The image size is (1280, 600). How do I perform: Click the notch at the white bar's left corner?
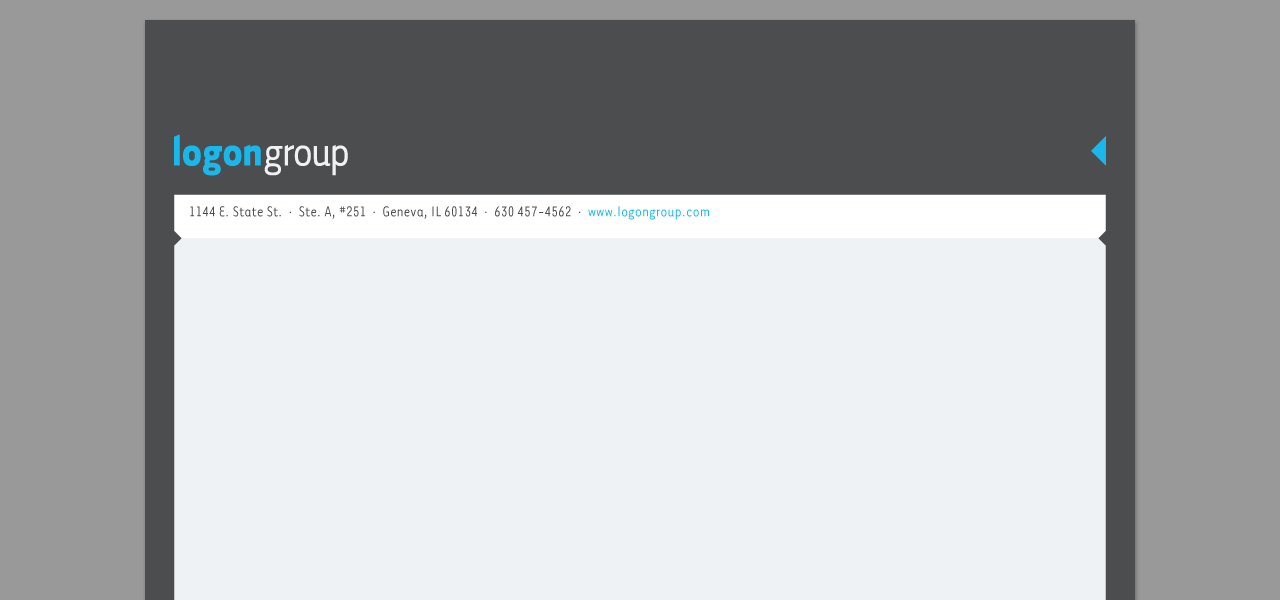177,238
